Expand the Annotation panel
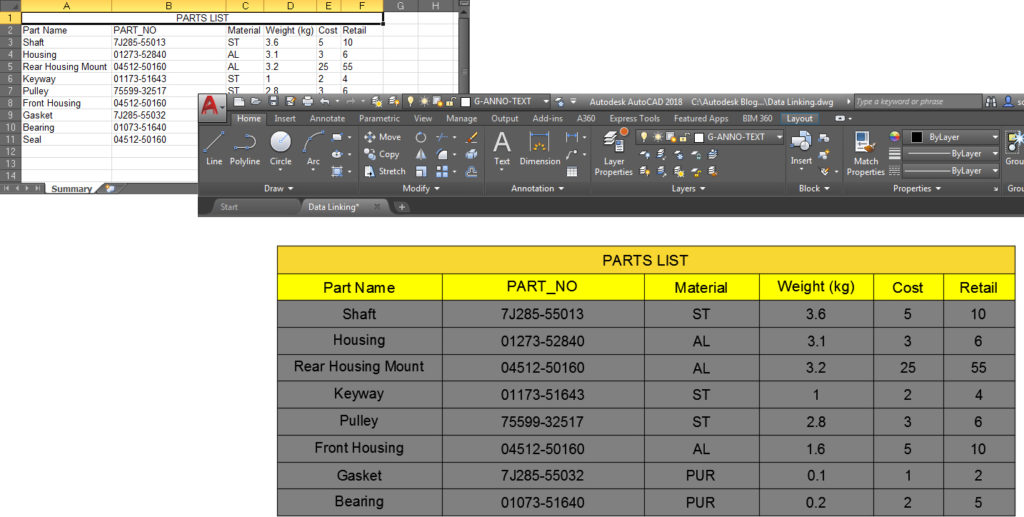Viewport: 1024px width, 517px height. coord(537,189)
